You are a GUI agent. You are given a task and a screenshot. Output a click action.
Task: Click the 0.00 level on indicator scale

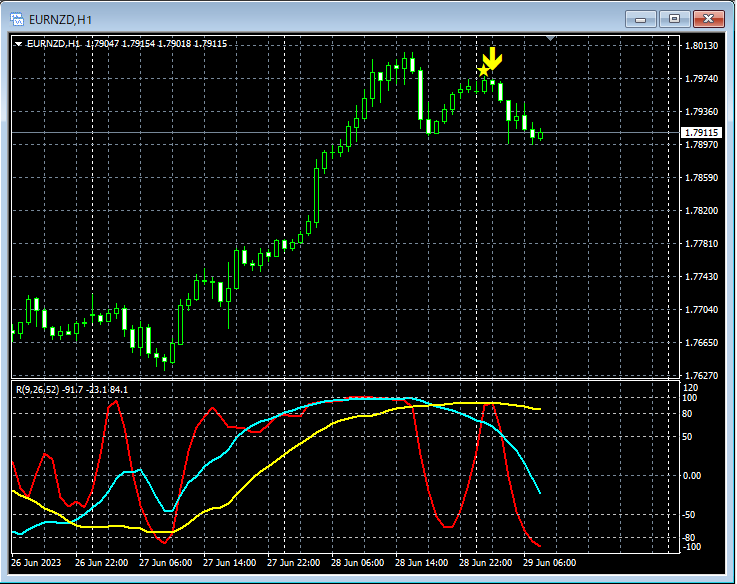tap(692, 475)
